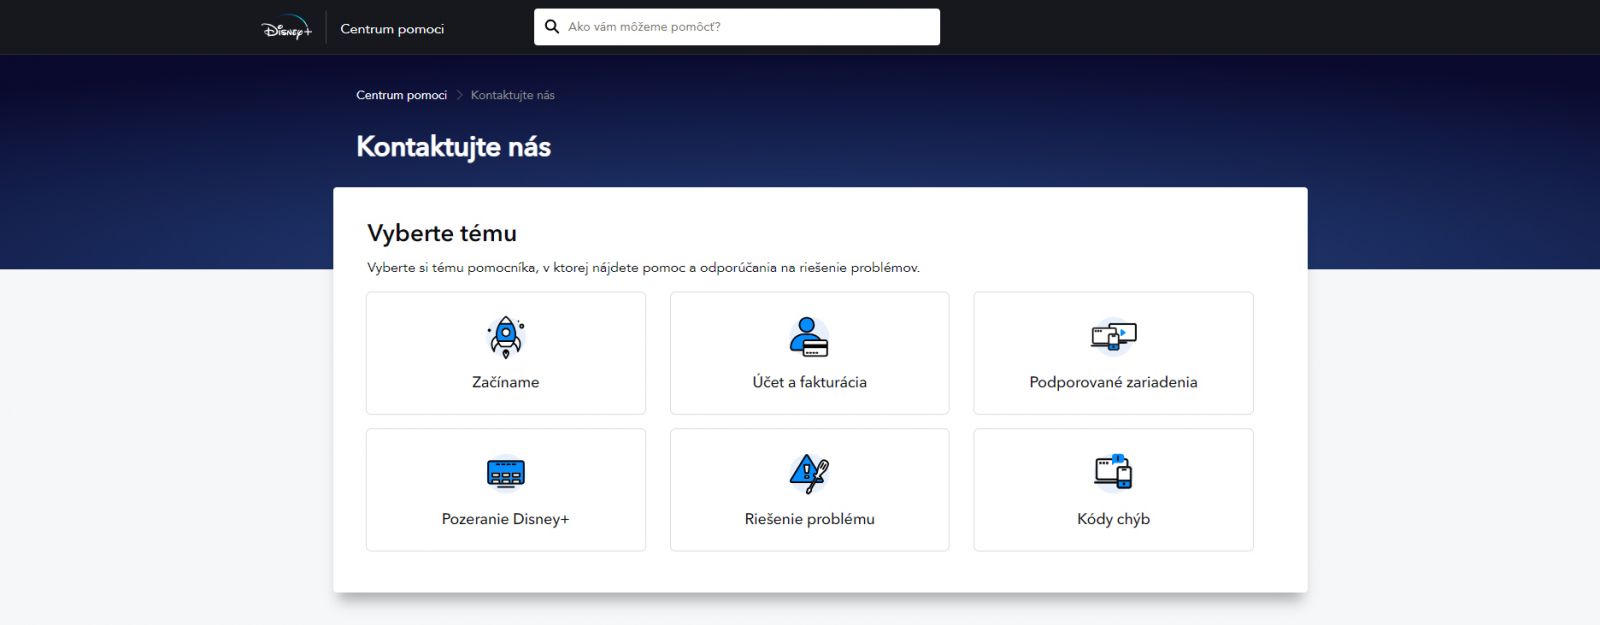The height and width of the screenshot is (625, 1600).
Task: Click the 'Kontaktujte nás' page title
Action: (x=453, y=147)
